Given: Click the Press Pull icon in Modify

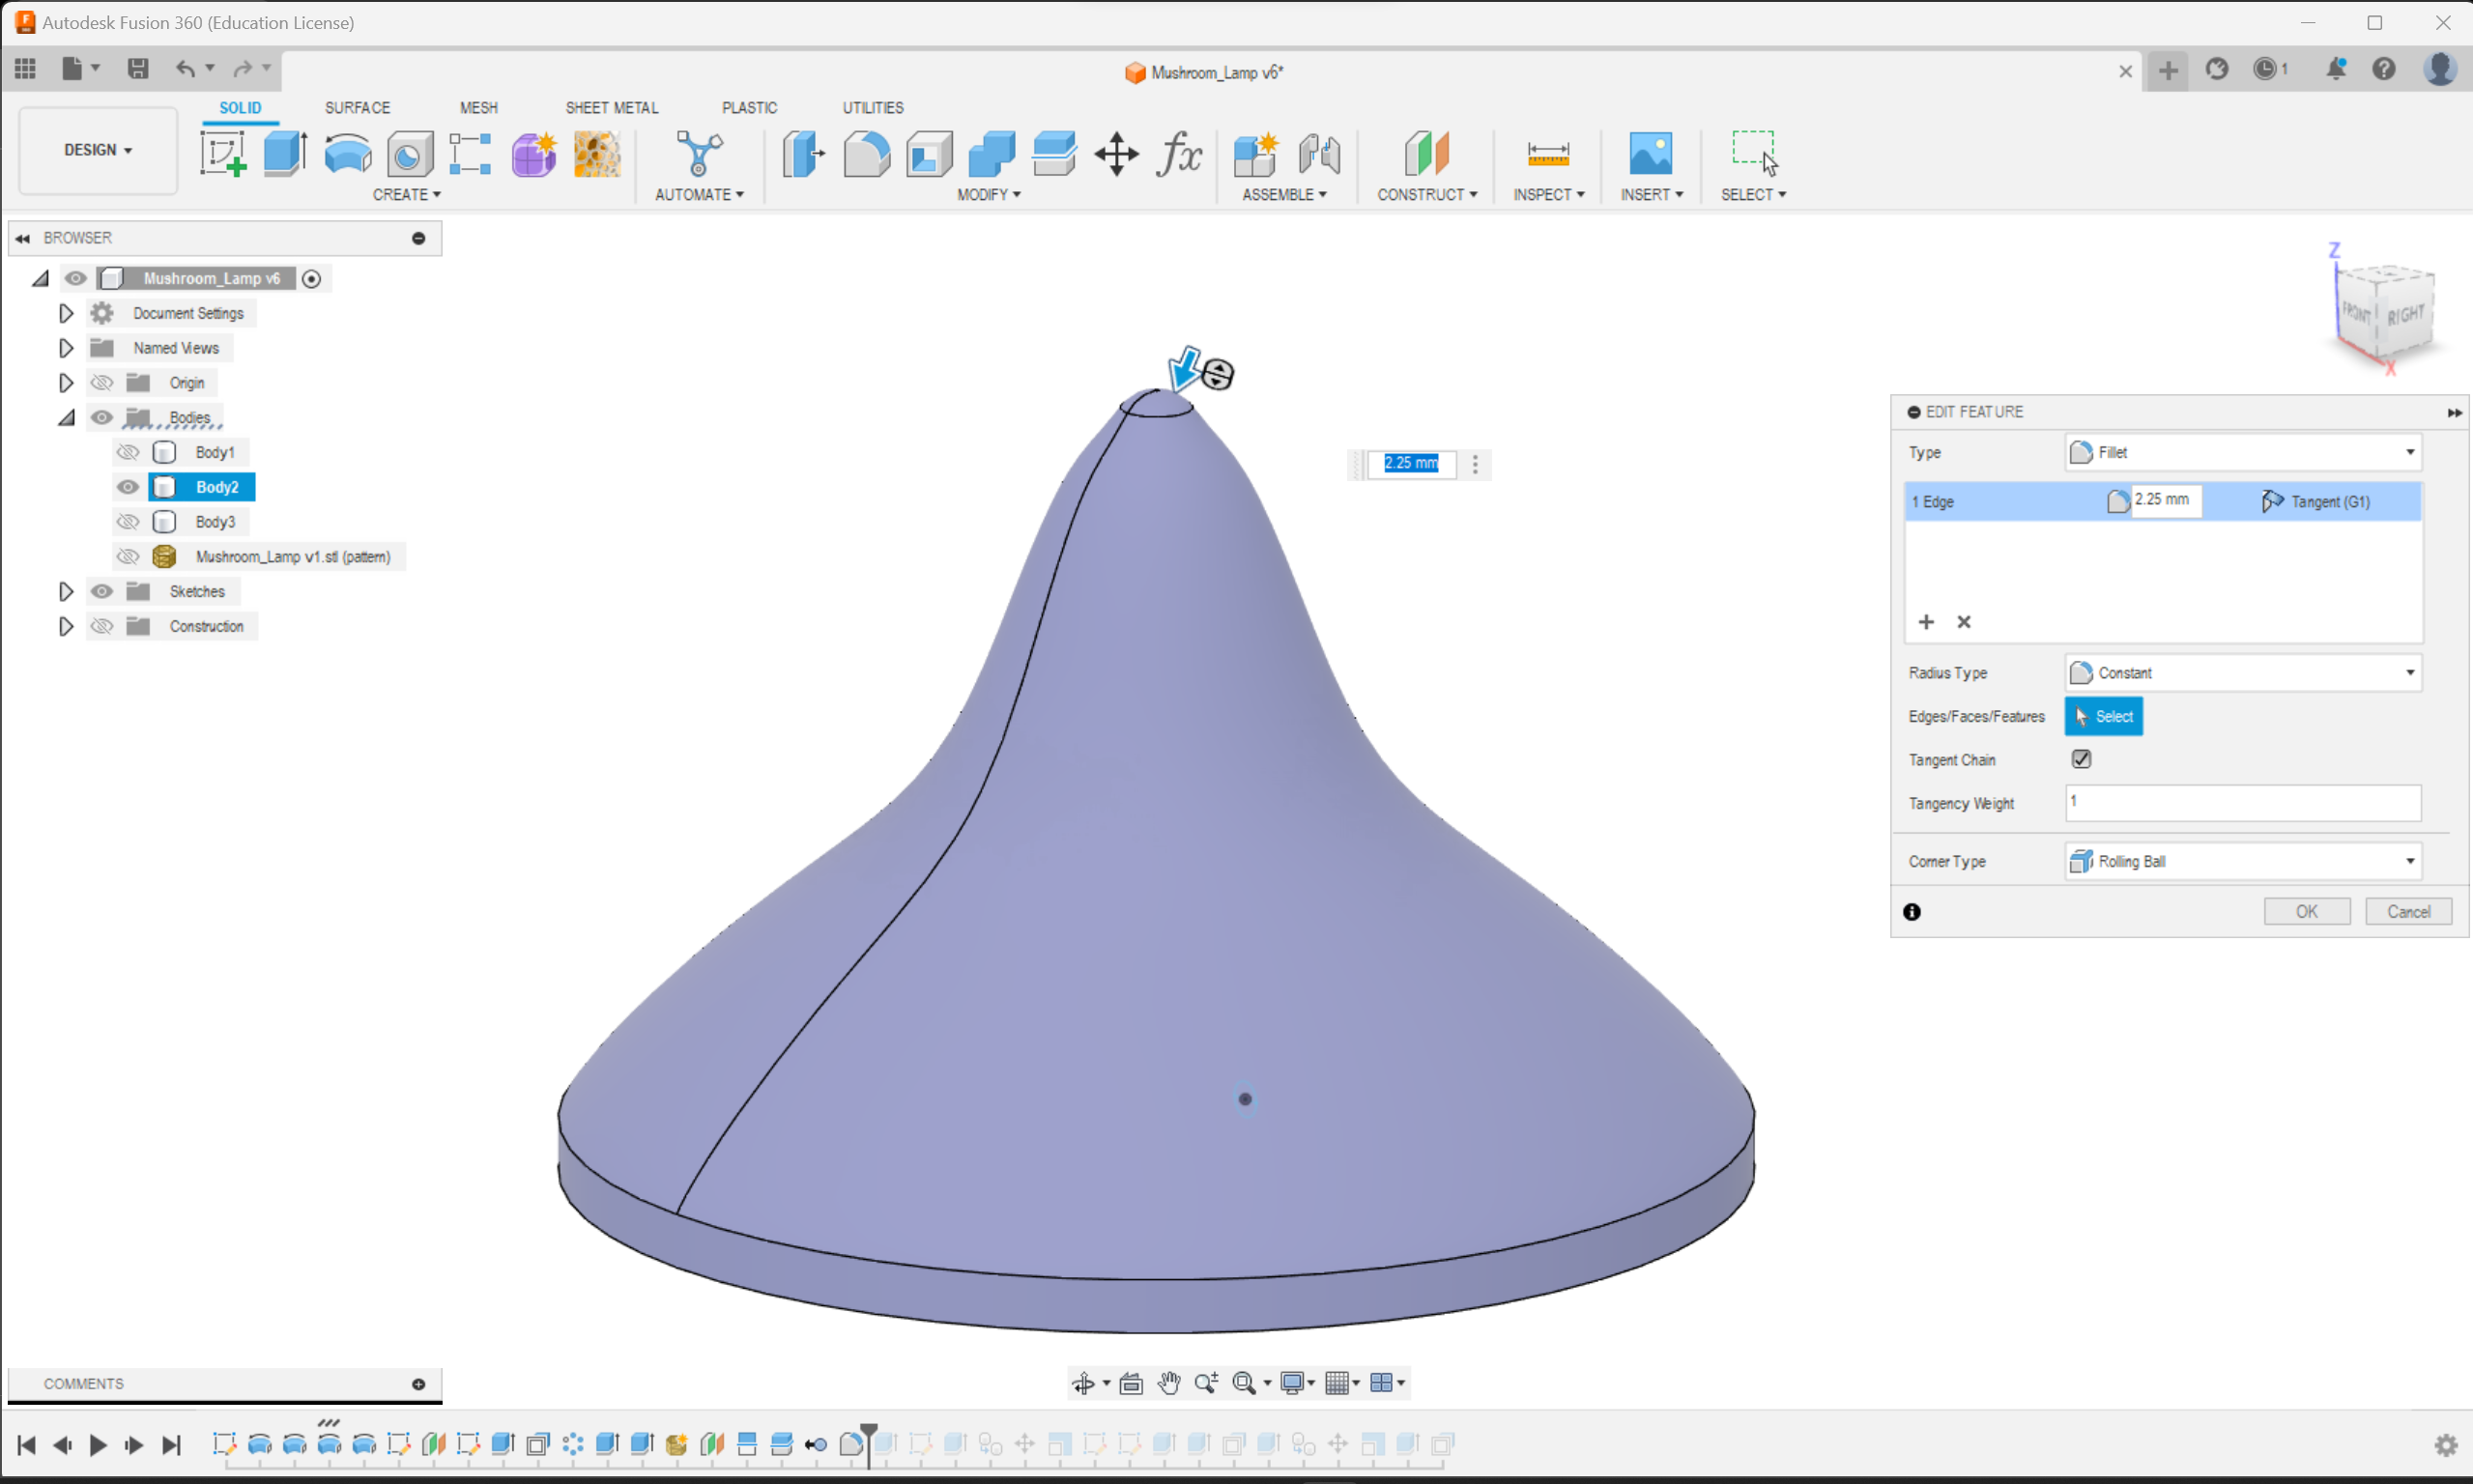Looking at the screenshot, I should pos(803,154).
